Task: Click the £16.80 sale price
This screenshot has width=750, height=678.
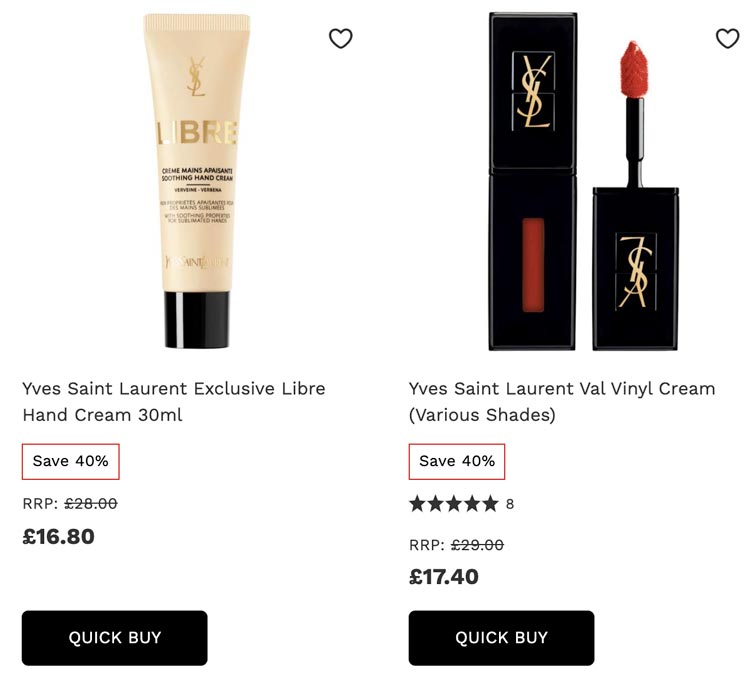Action: click(x=58, y=536)
